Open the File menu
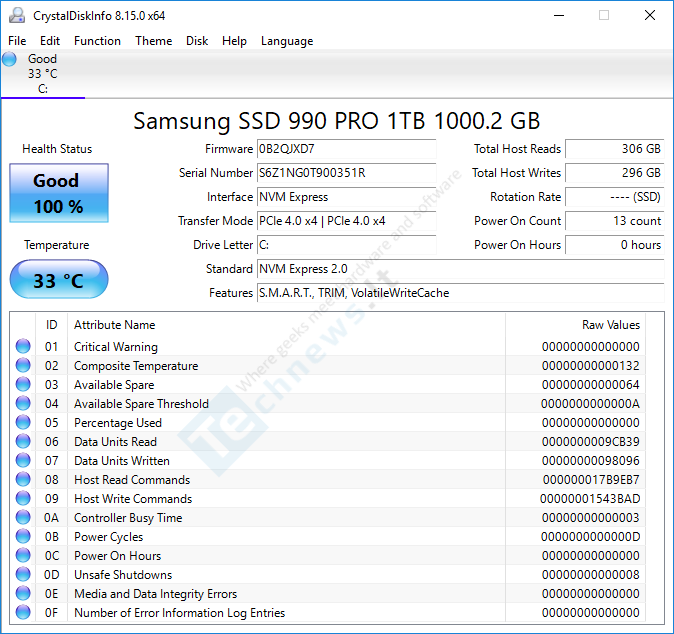Viewport: 674px width, 634px height. [17, 41]
